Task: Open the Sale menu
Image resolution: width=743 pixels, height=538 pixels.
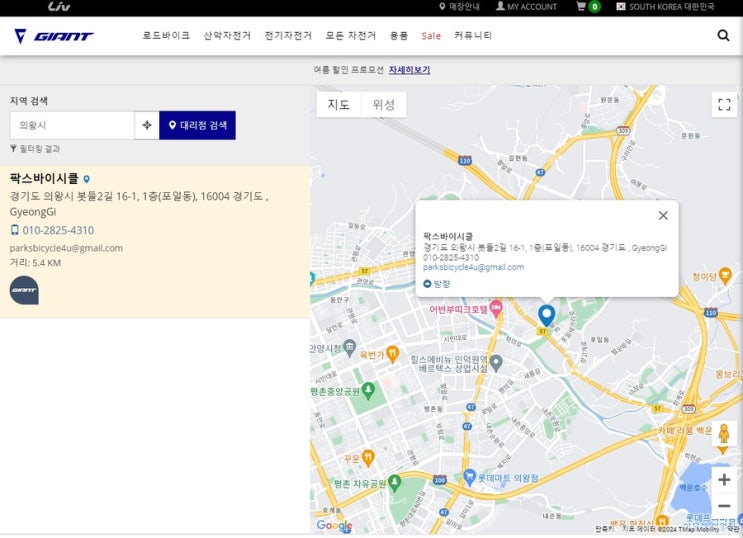Action: (431, 36)
